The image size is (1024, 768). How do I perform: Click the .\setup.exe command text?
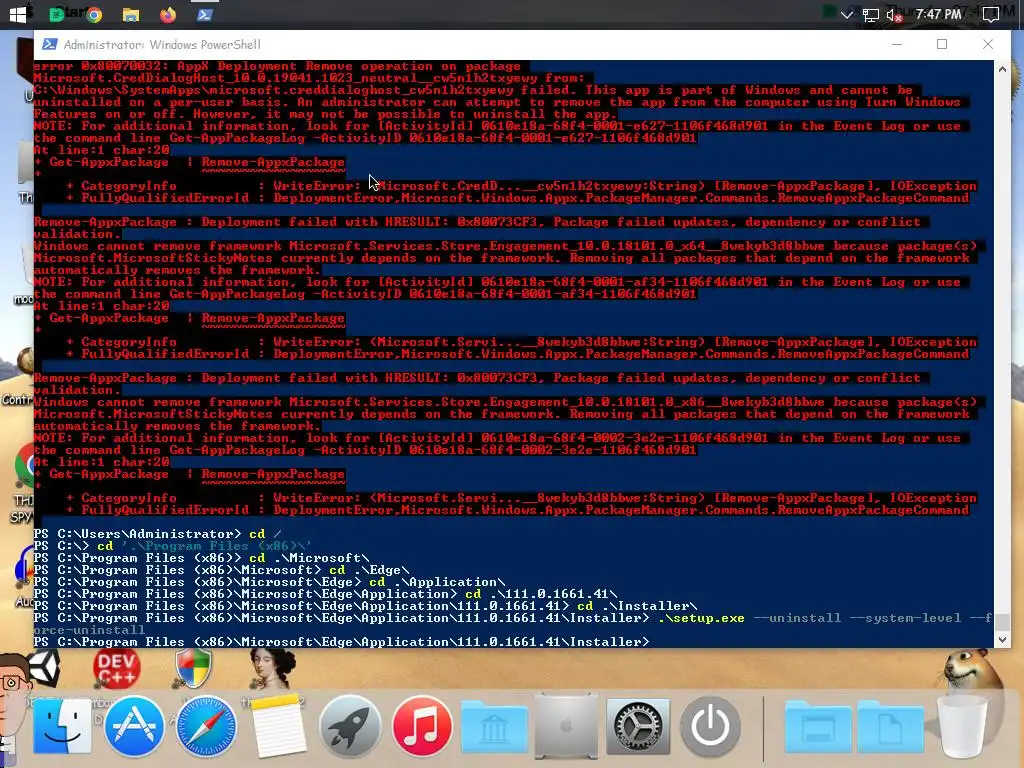point(701,618)
